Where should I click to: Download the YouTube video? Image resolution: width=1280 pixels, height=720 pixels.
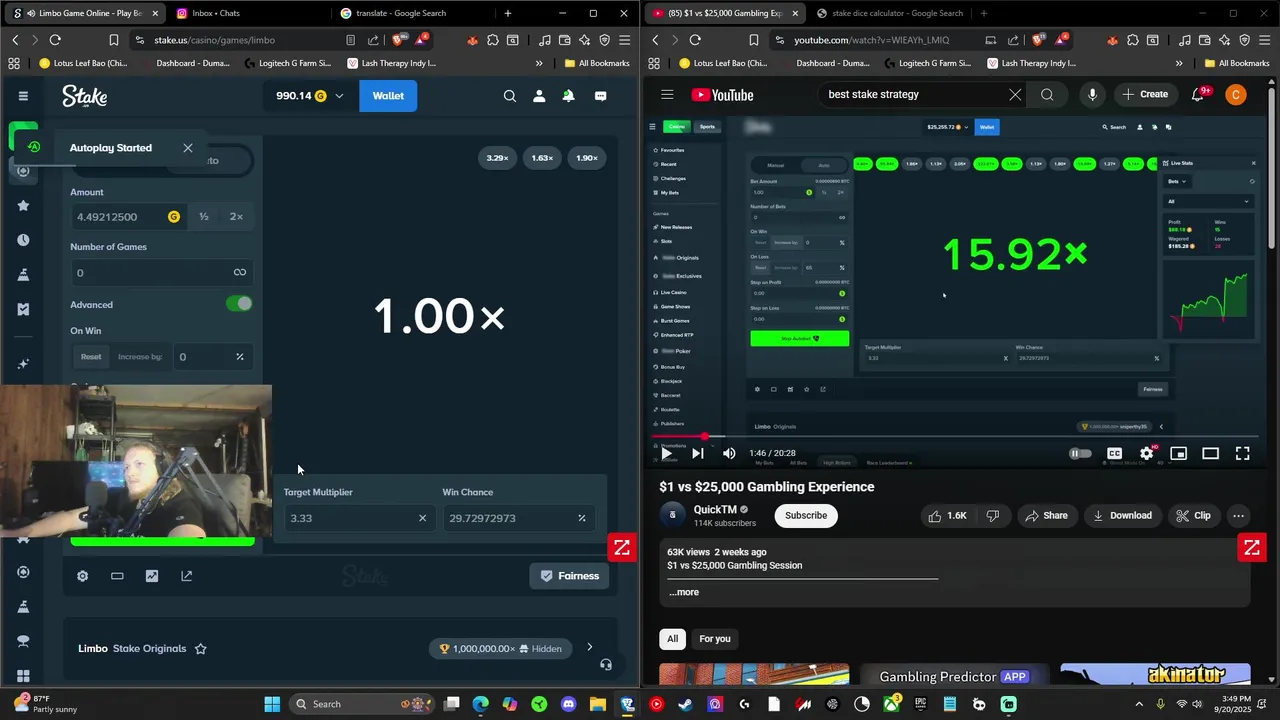coord(1122,516)
